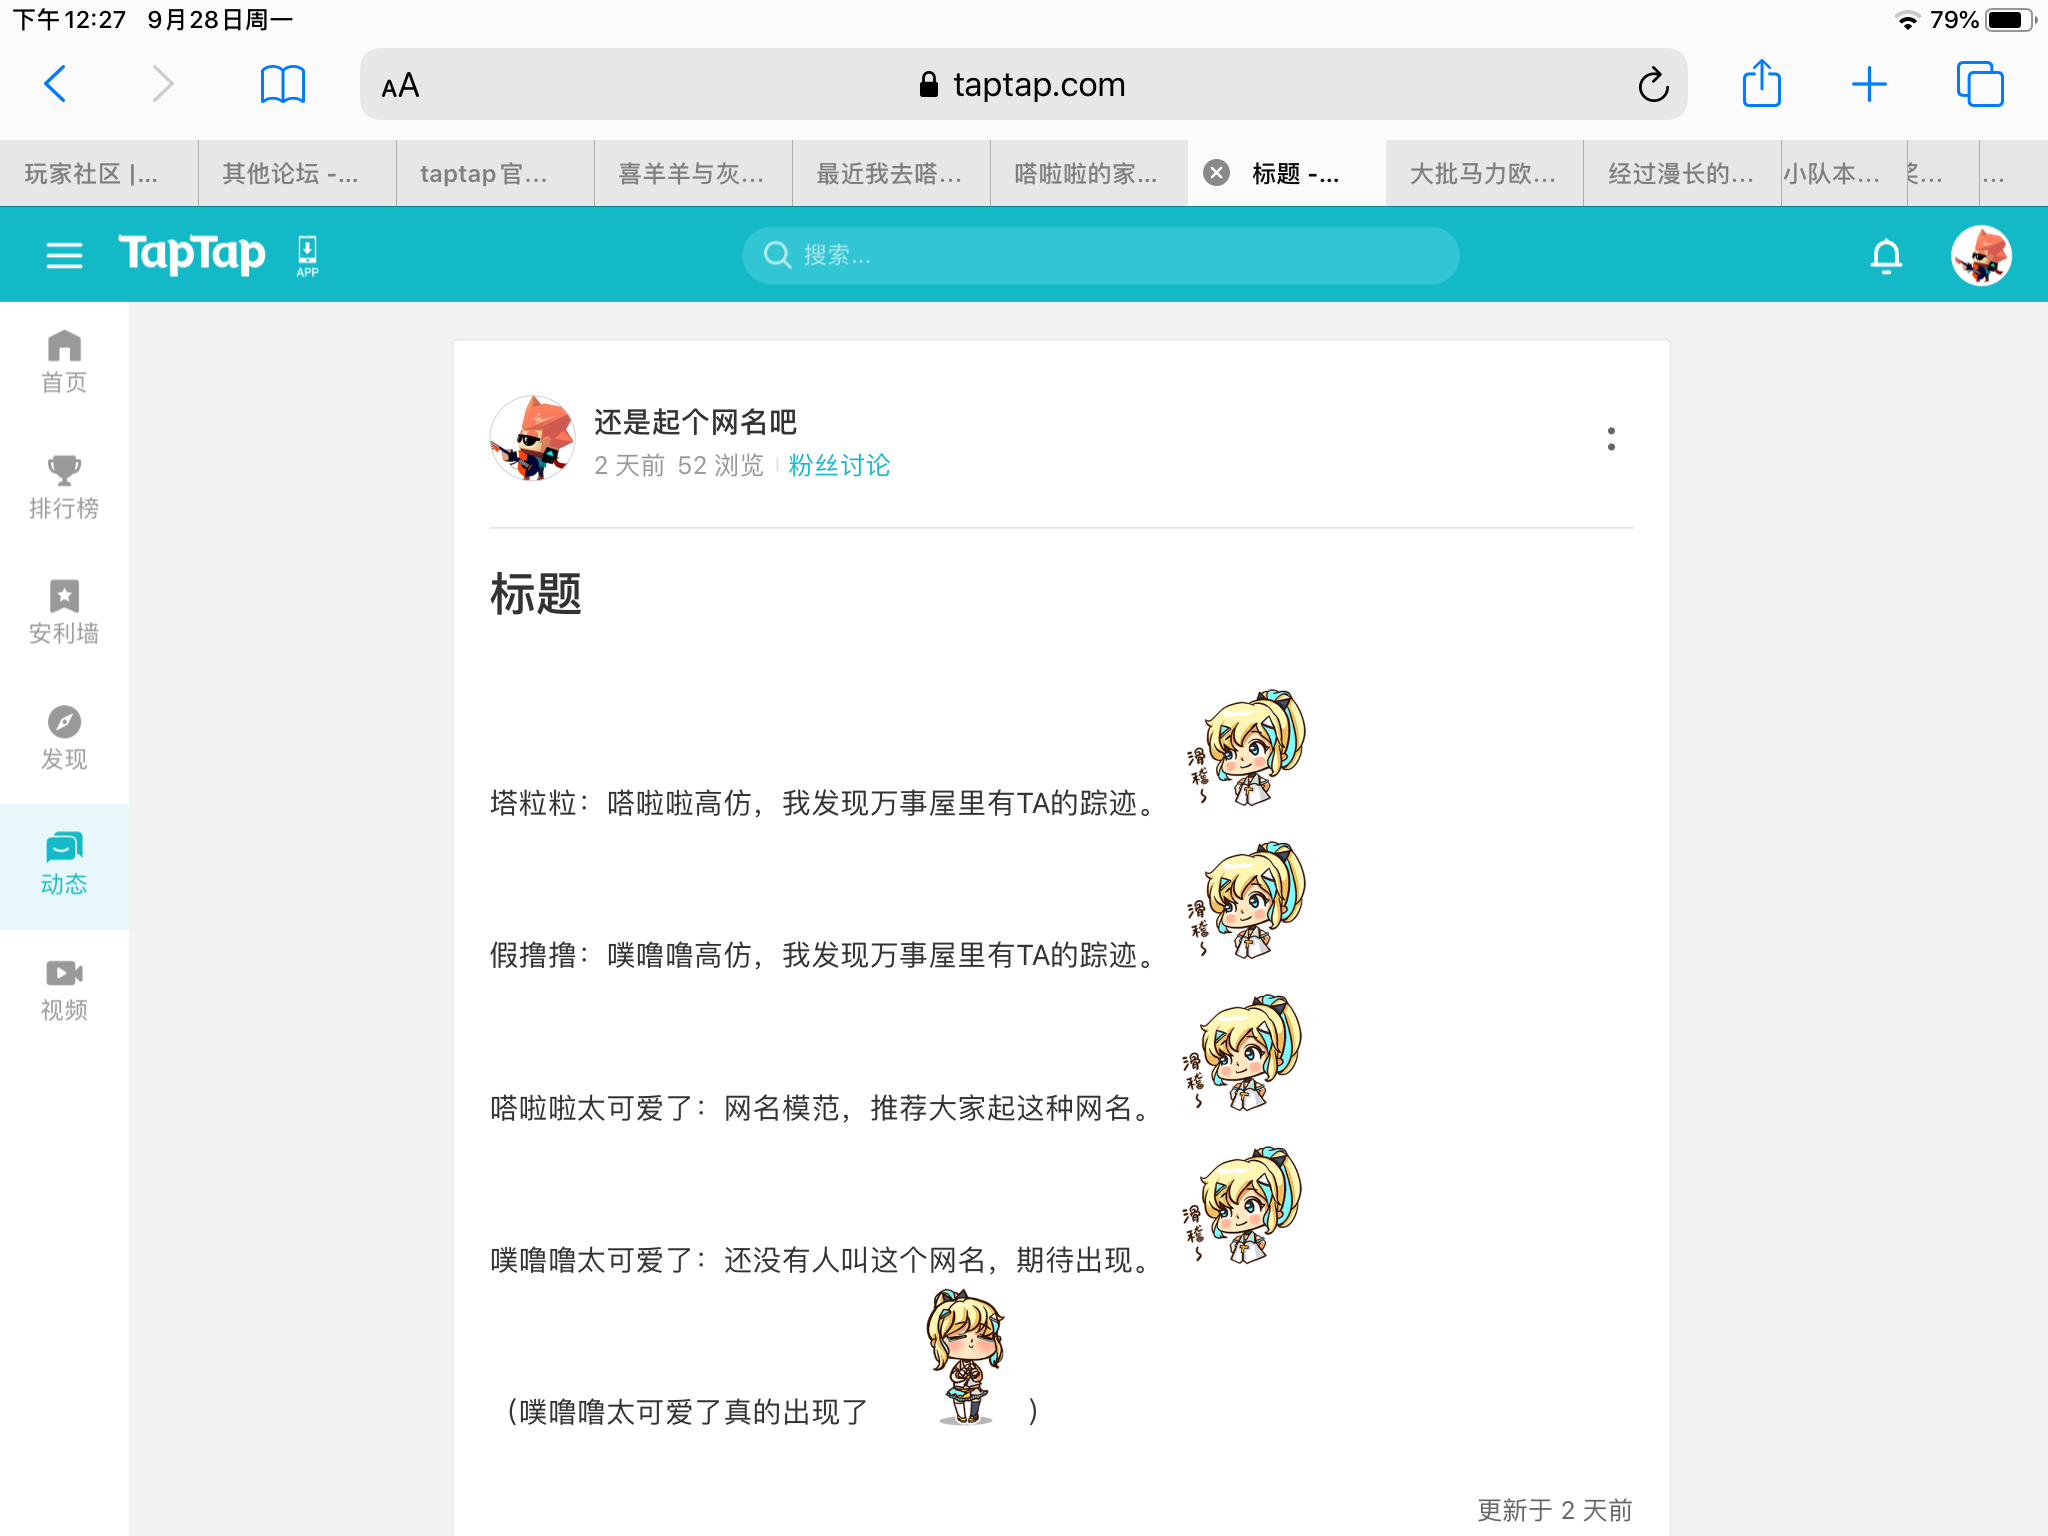This screenshot has height=1536, width=2048.
Task: Switch to 喜羊羊与灰 tab
Action: pos(693,173)
